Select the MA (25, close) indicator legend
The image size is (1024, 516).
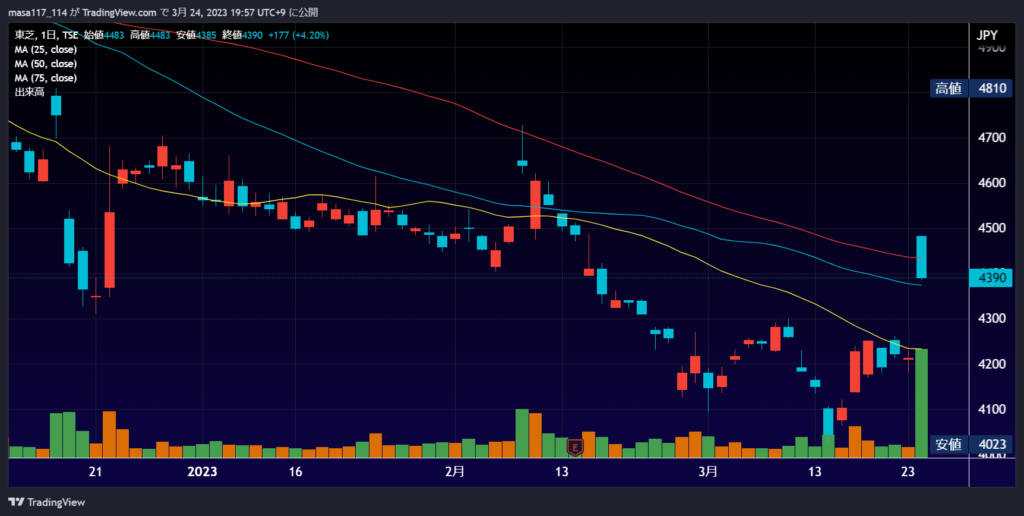click(x=46, y=50)
